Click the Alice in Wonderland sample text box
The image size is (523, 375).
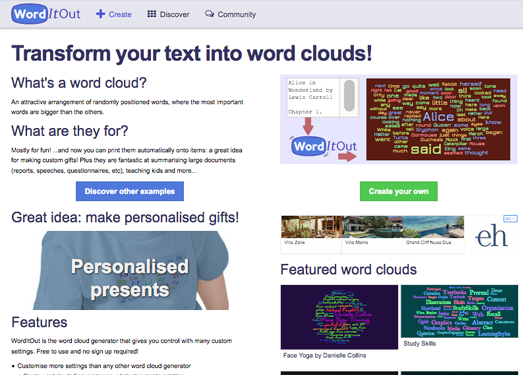[323, 97]
